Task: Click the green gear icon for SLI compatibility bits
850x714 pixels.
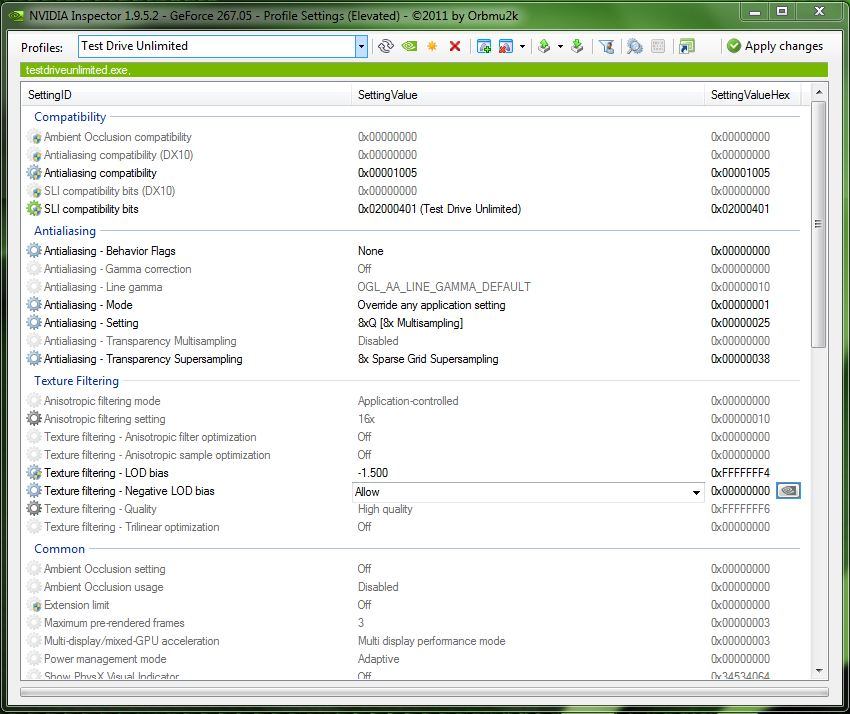Action: 34,209
